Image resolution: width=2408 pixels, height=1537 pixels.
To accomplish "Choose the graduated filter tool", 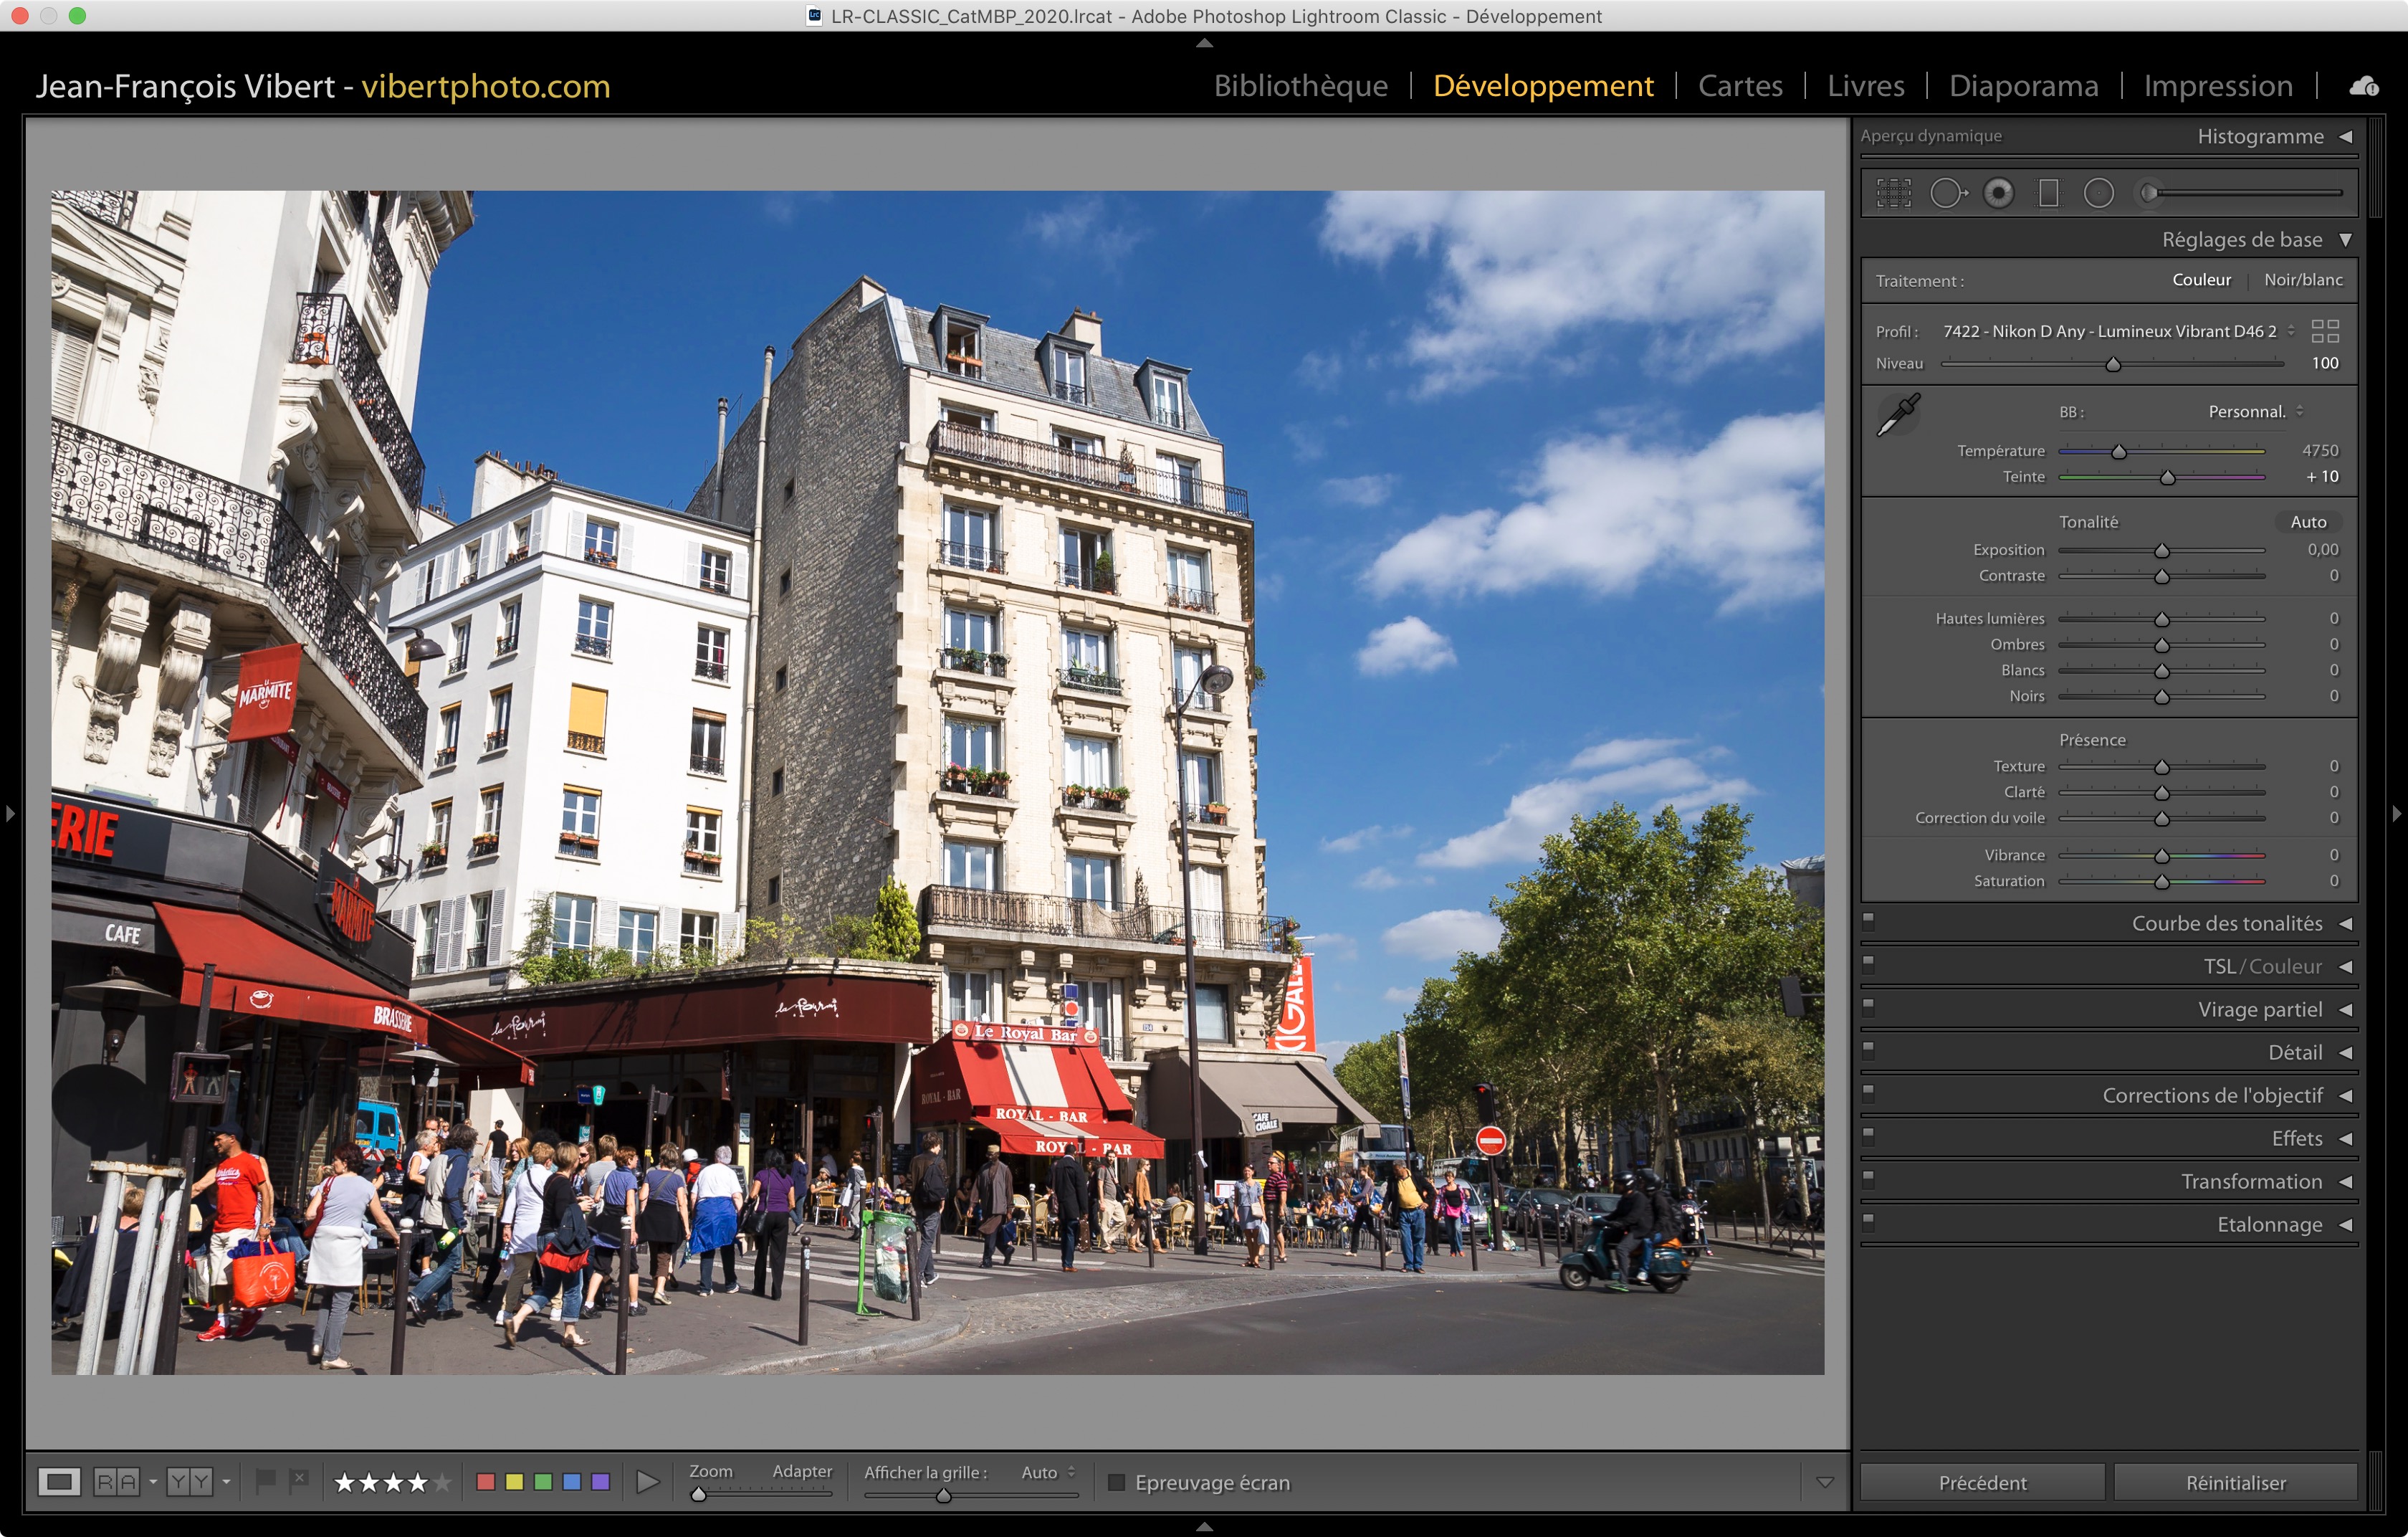I will click(x=2048, y=193).
